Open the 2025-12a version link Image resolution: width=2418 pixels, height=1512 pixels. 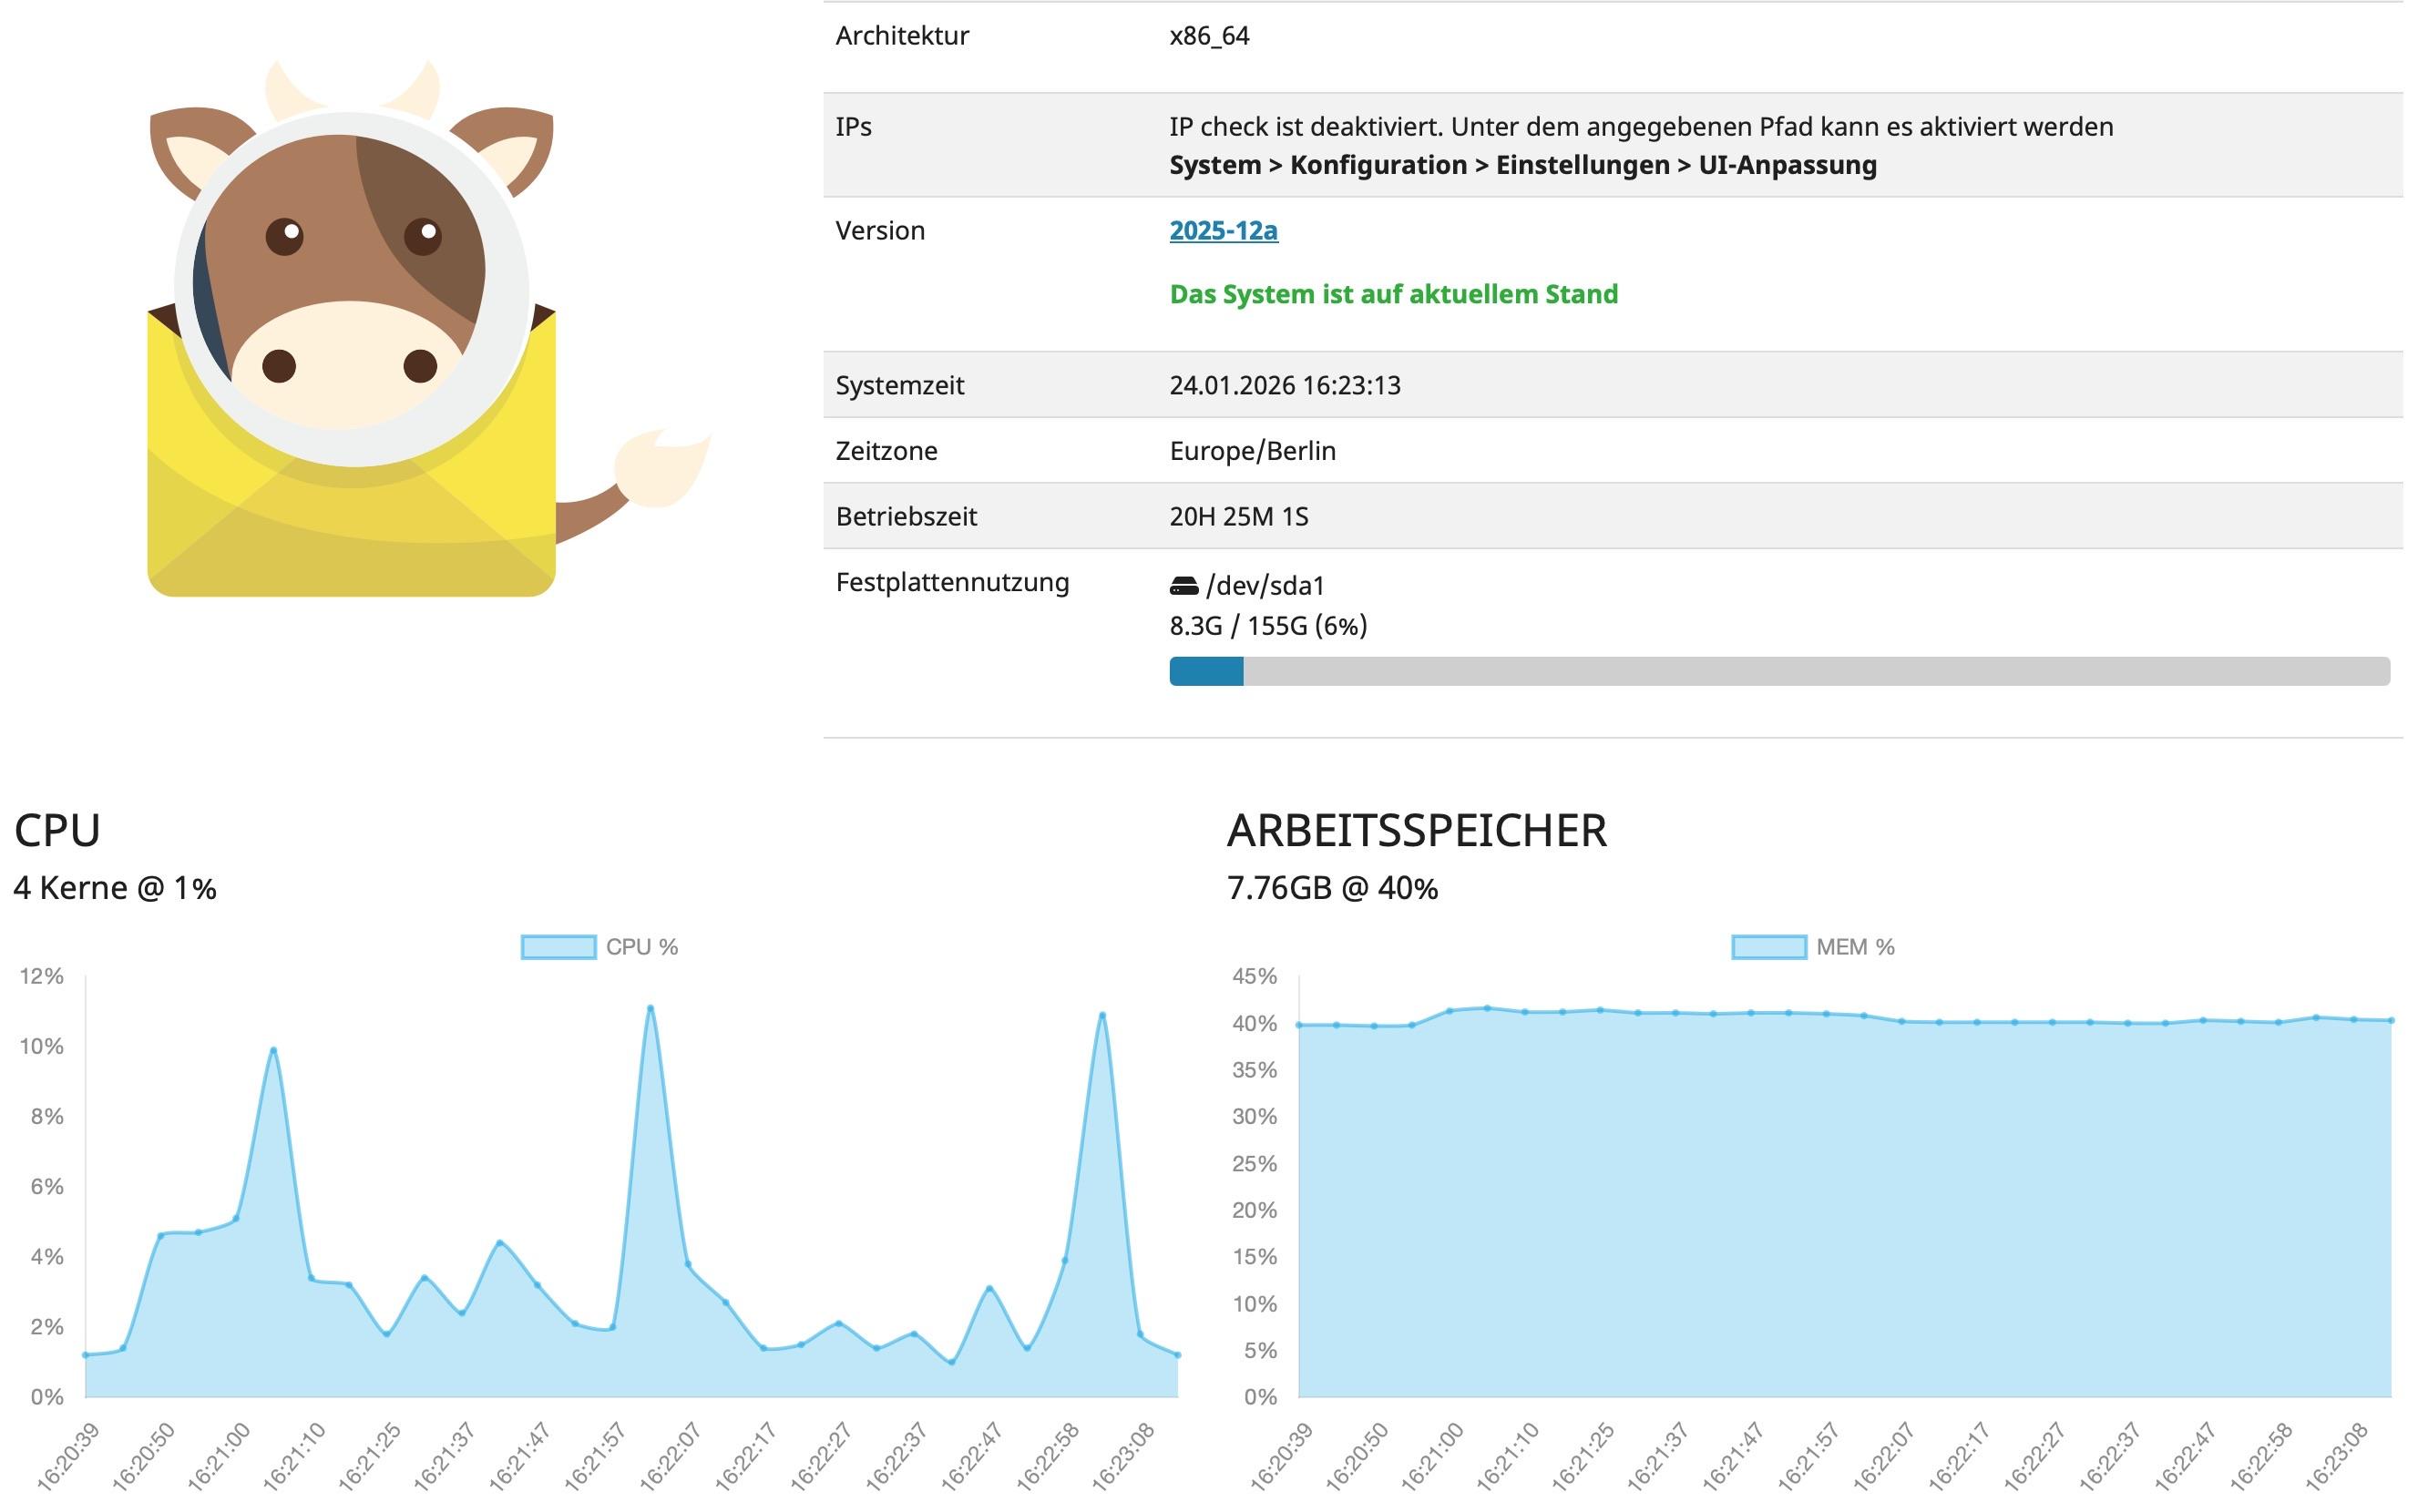pyautogui.click(x=1222, y=230)
